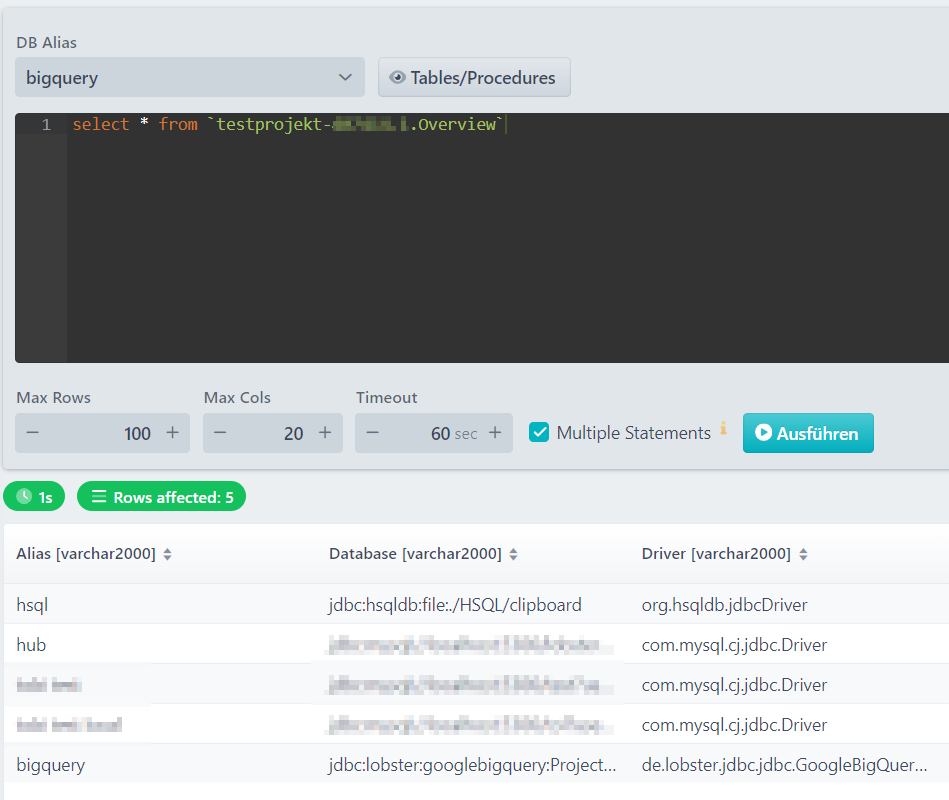The image size is (949, 800).
Task: Decrease Max Cols with minus button
Action: [220, 433]
